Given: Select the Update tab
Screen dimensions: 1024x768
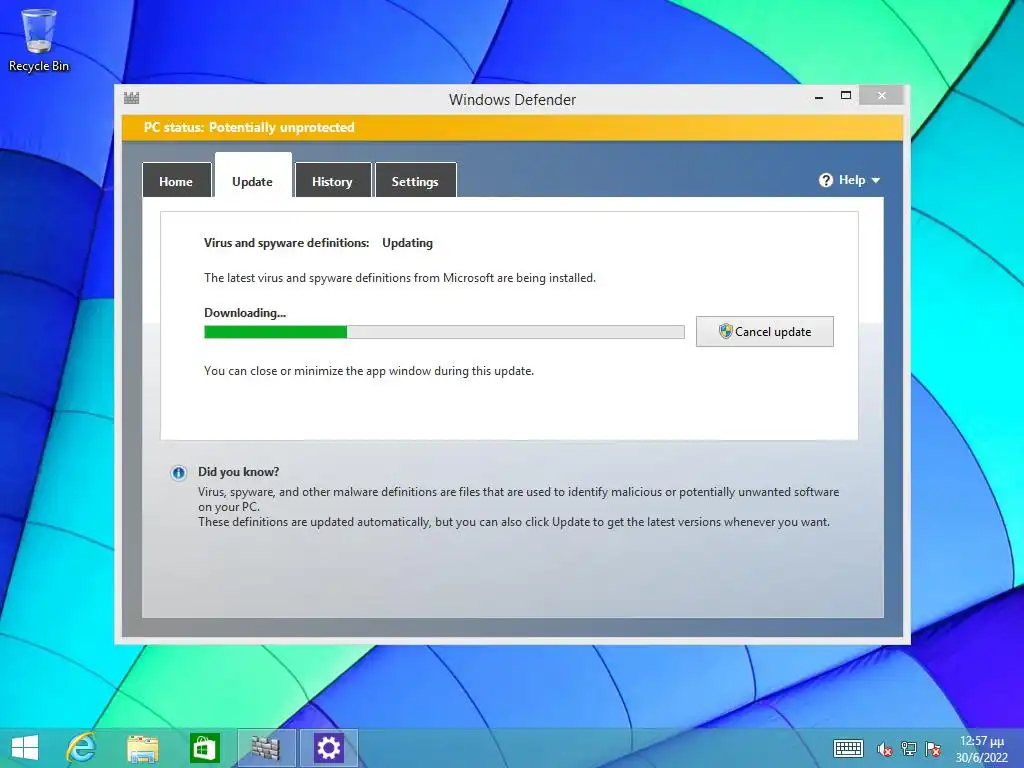Looking at the screenshot, I should tap(253, 175).
